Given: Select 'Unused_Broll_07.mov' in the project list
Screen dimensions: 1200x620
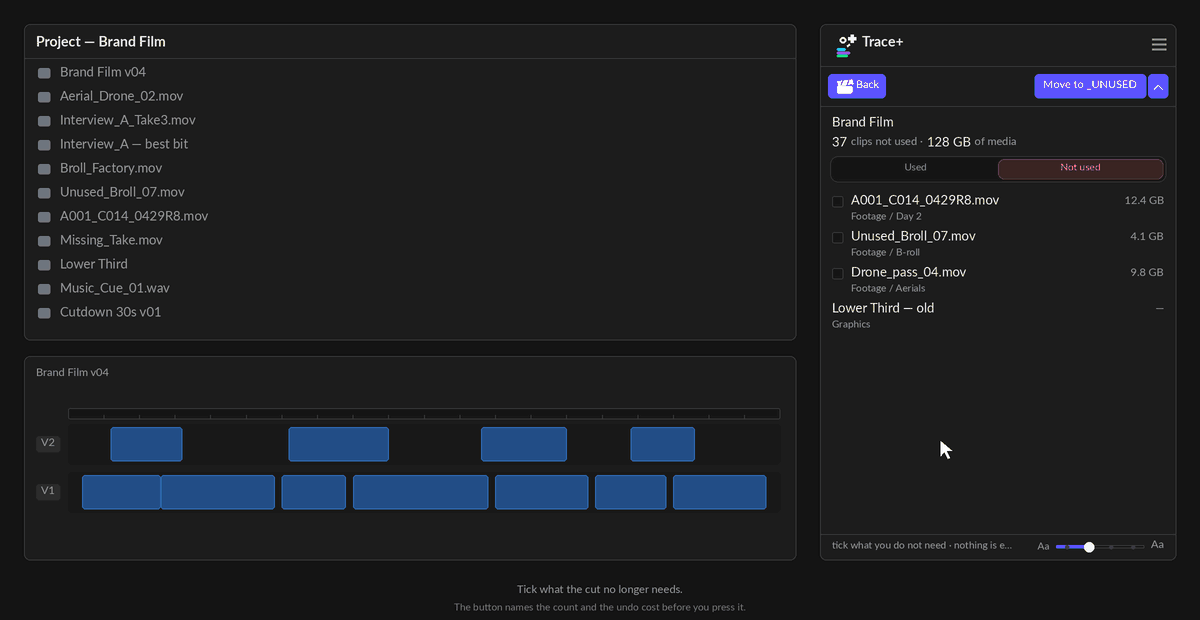Looking at the screenshot, I should pos(122,192).
